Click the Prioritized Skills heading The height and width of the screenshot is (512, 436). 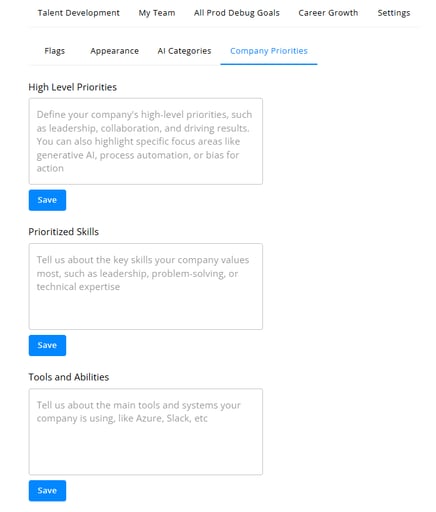tap(64, 232)
